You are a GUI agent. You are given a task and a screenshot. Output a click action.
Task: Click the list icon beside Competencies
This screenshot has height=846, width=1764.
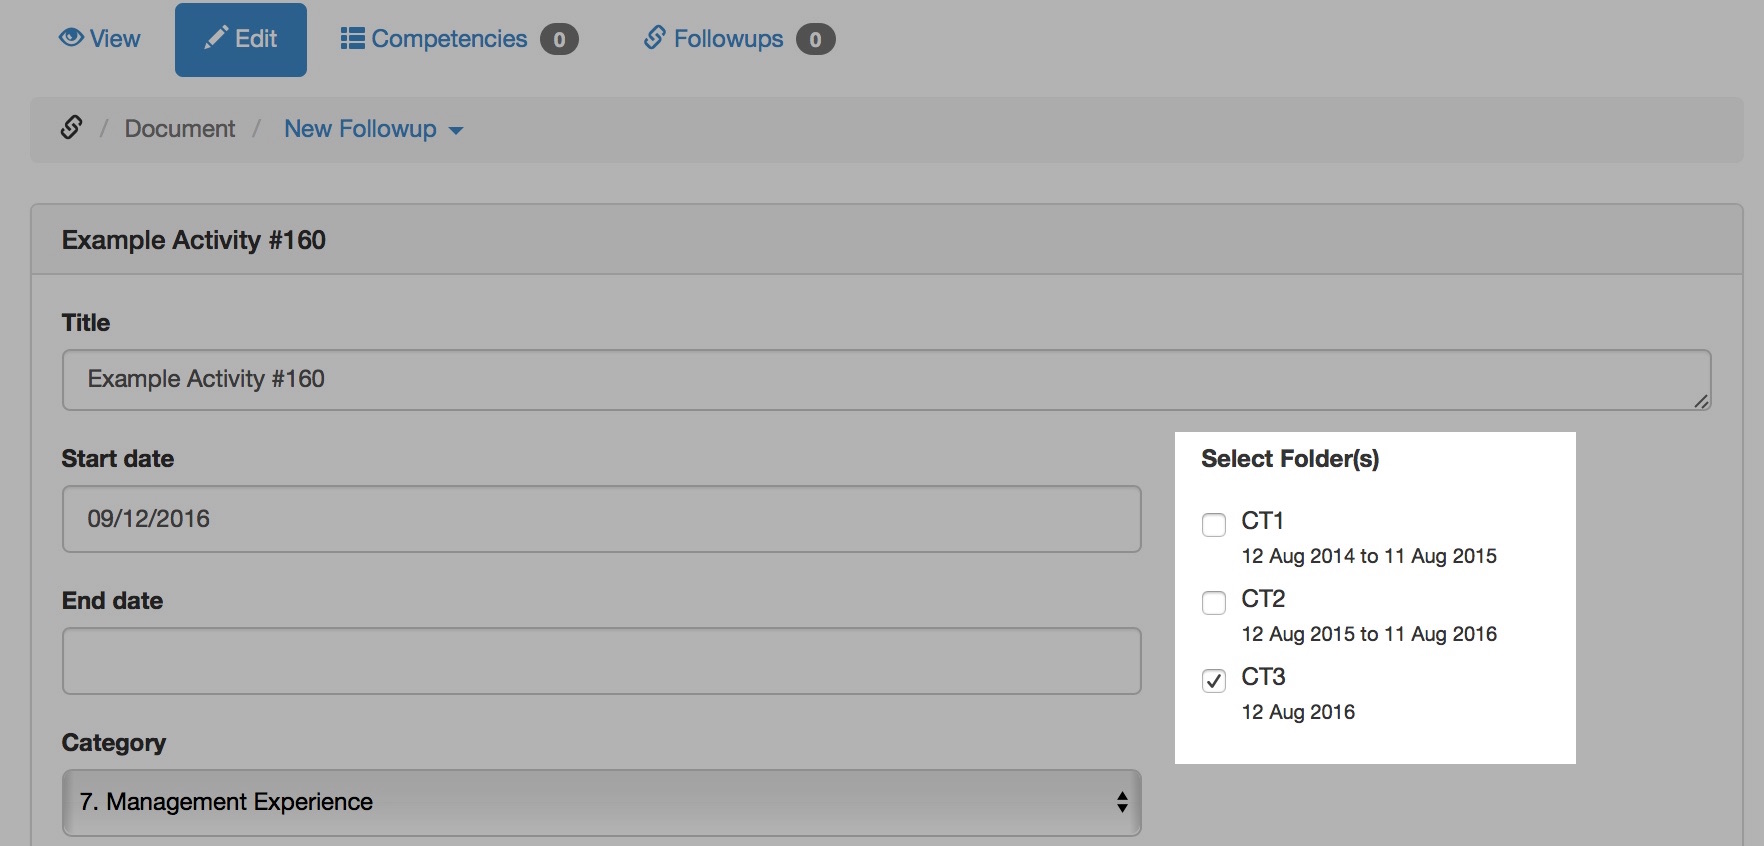pos(352,39)
